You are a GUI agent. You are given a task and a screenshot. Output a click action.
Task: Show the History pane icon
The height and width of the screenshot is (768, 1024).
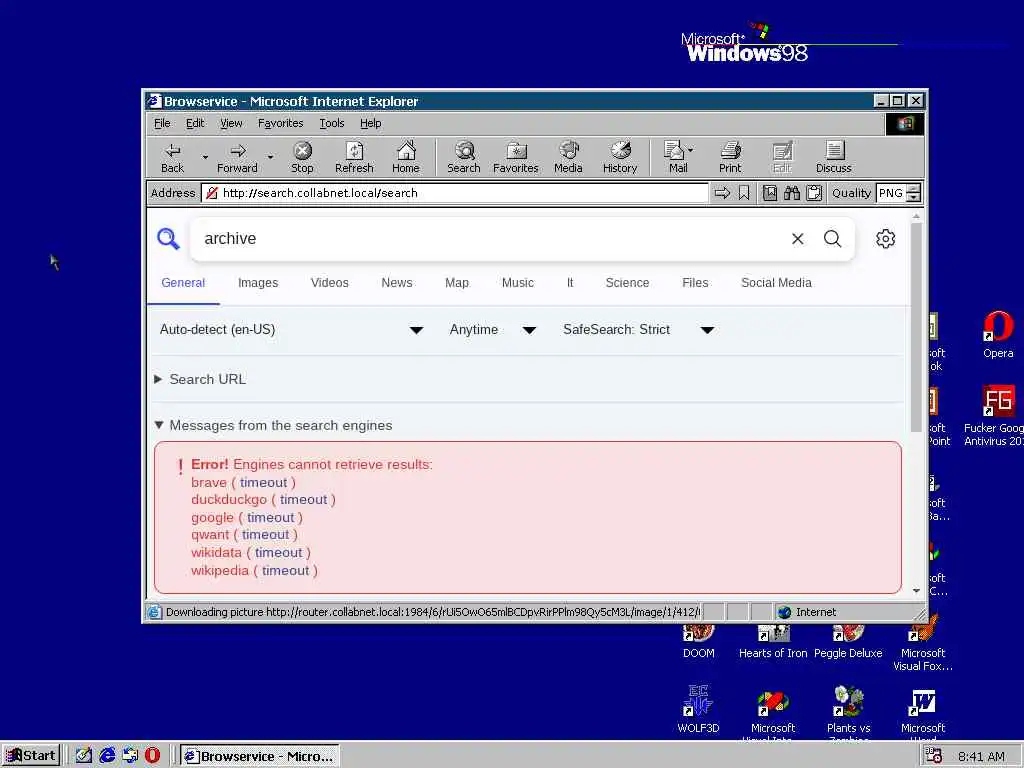pyautogui.click(x=620, y=158)
